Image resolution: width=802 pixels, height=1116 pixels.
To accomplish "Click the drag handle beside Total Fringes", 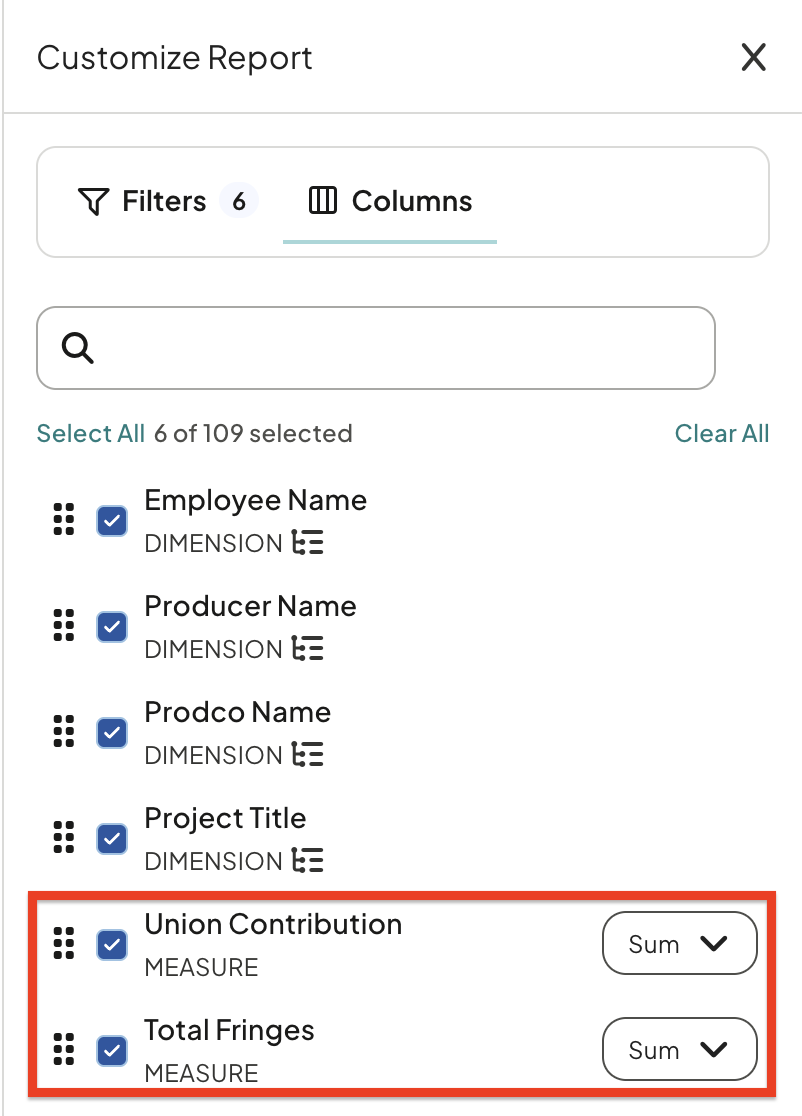I will pos(64,1050).
